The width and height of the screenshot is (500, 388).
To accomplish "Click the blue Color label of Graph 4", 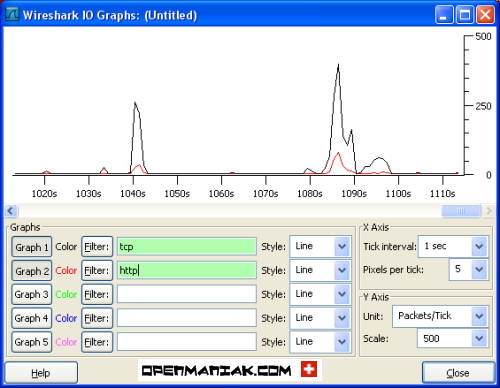I will 66,318.
